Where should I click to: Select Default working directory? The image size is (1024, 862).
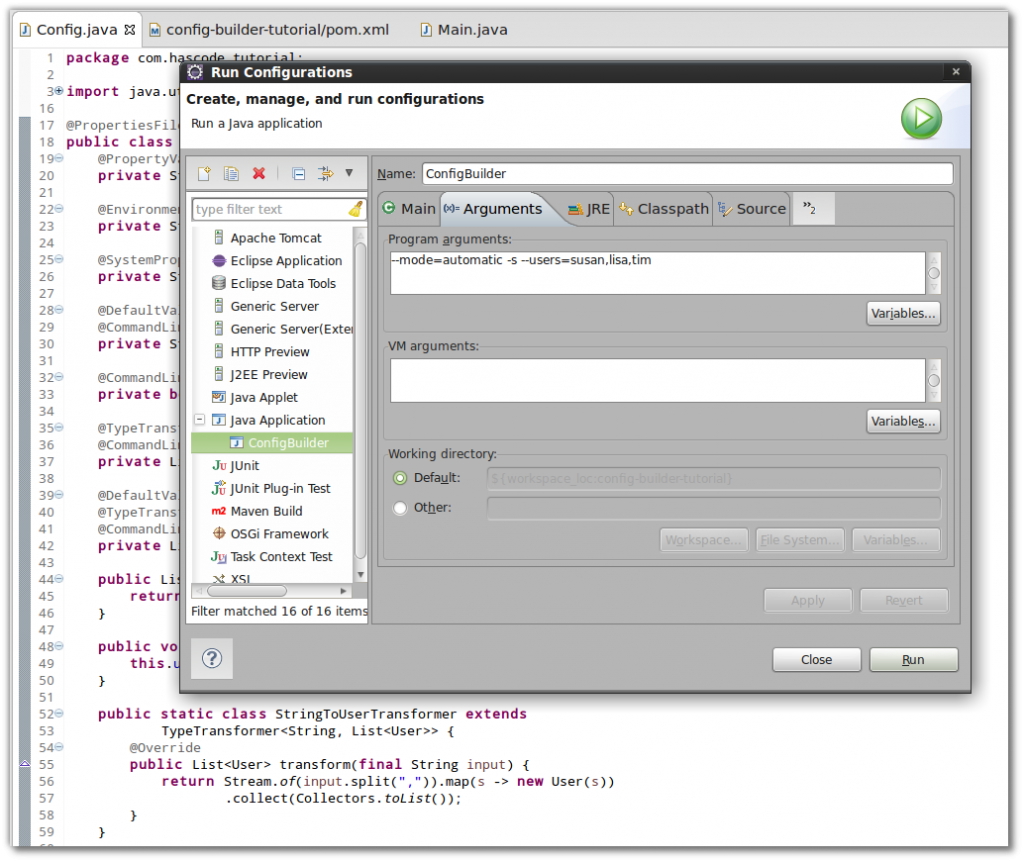400,478
